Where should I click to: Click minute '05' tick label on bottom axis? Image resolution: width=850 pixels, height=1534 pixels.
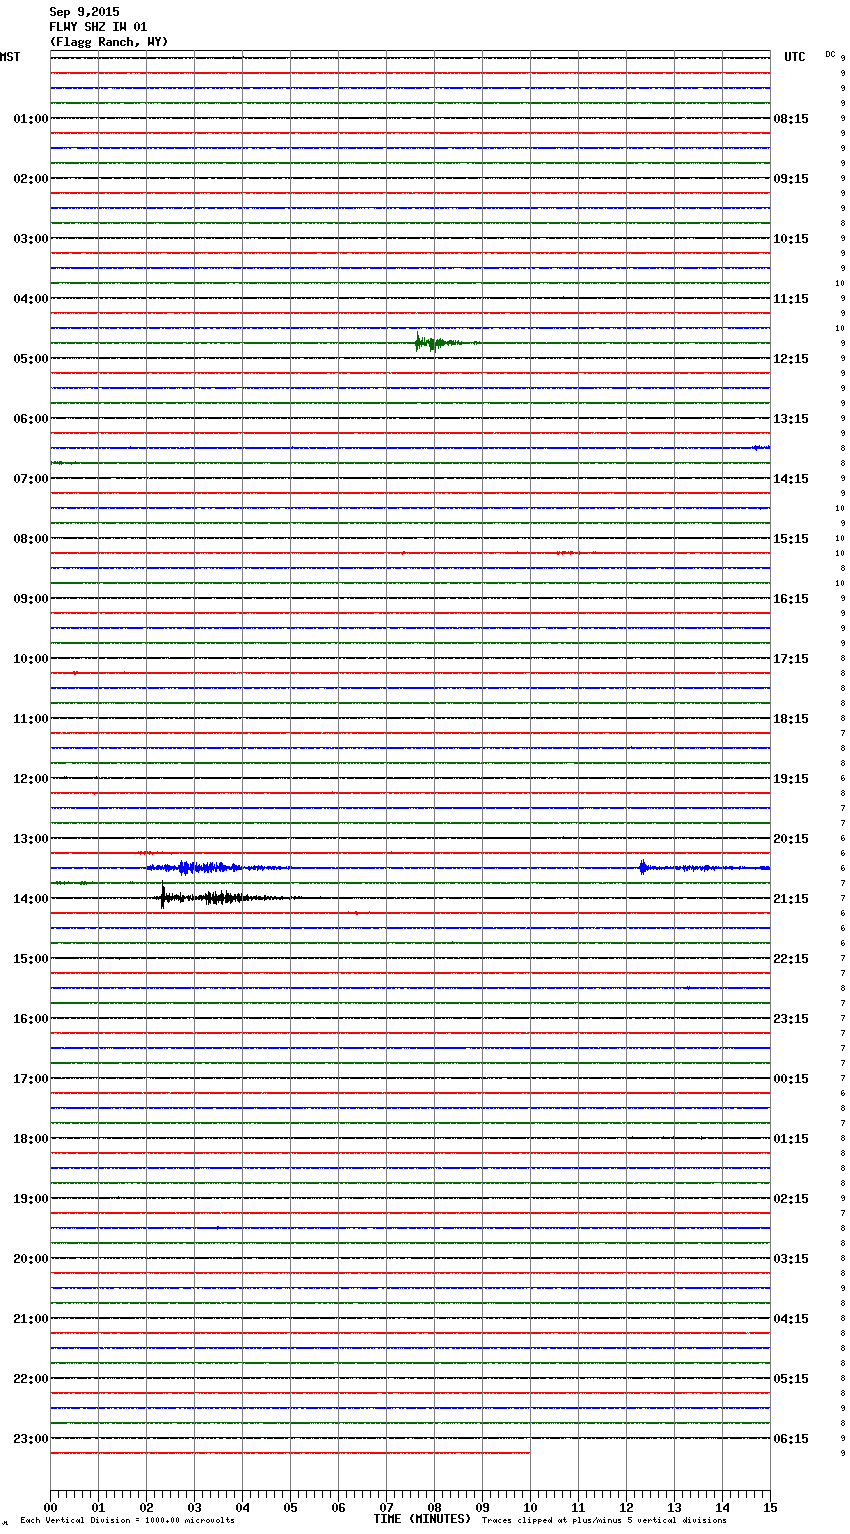click(x=290, y=1507)
